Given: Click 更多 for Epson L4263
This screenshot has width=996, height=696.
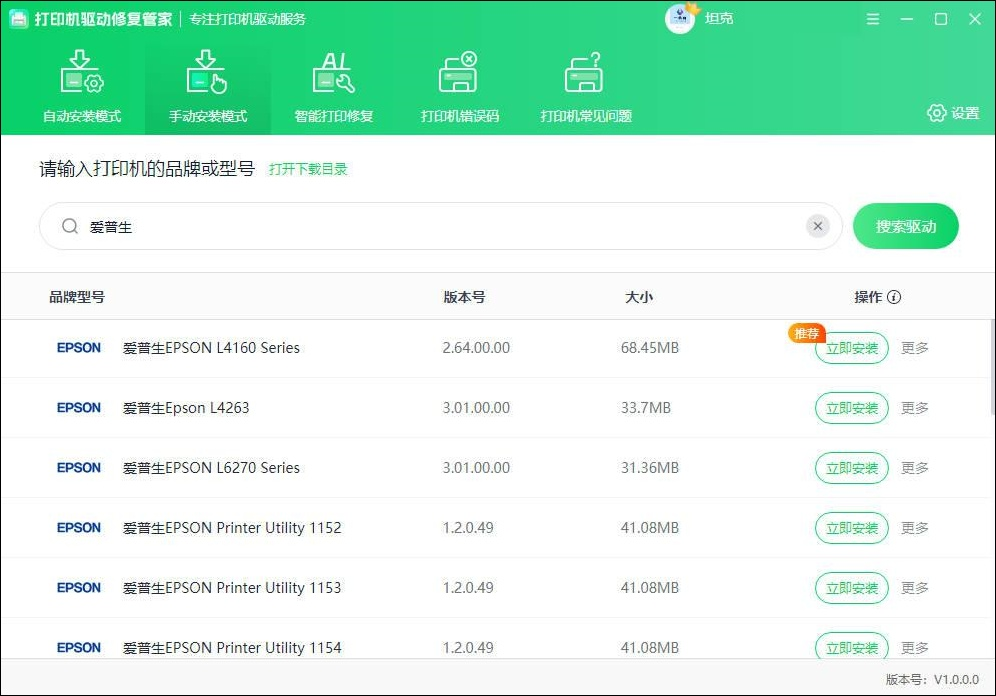Looking at the screenshot, I should click(x=915, y=408).
